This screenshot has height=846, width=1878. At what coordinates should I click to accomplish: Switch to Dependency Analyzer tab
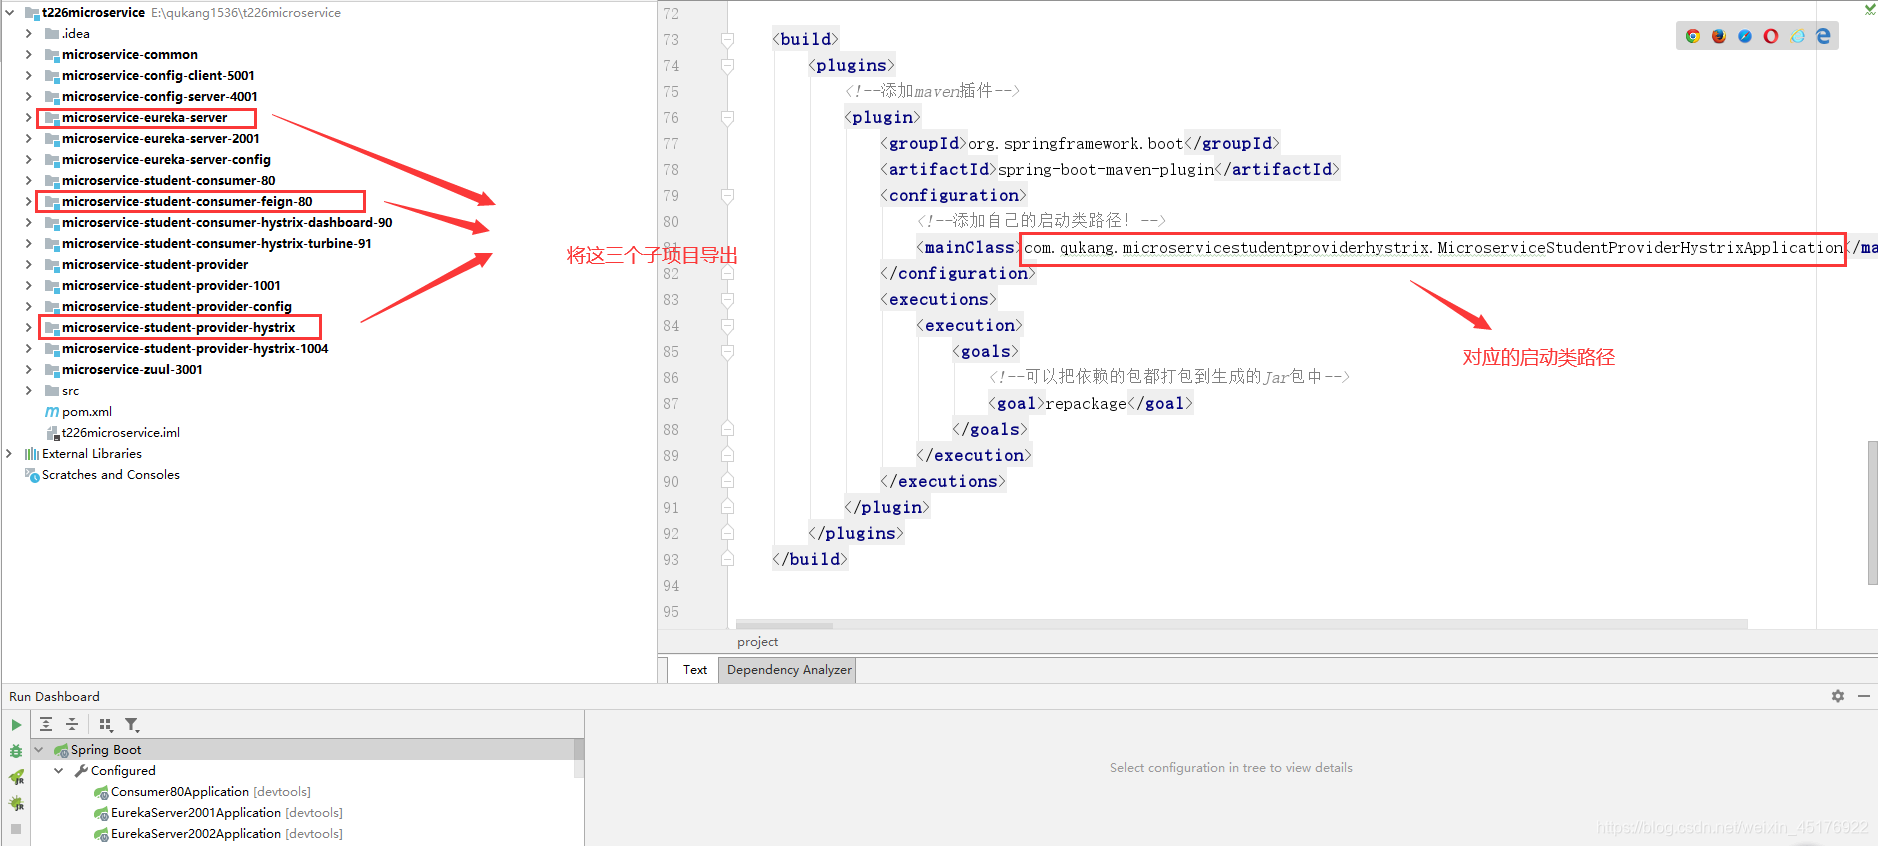click(x=789, y=670)
